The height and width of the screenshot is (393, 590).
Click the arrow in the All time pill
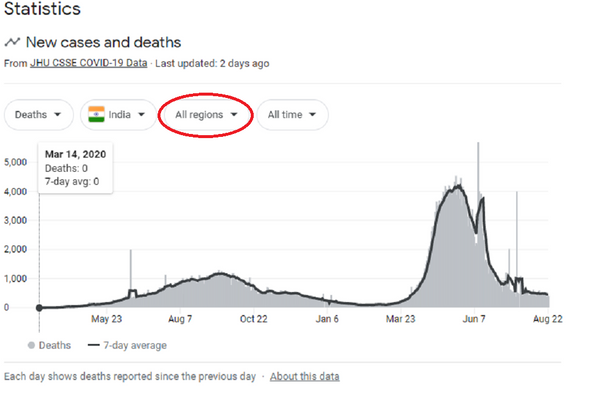[312, 114]
